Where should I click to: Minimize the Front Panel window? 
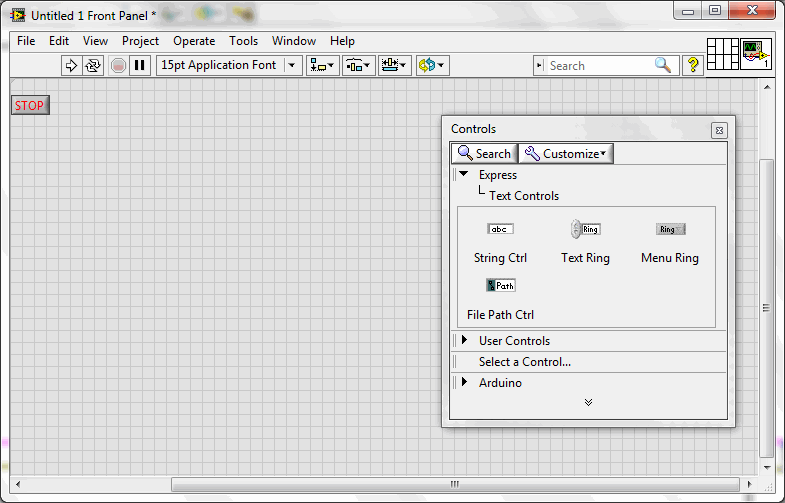(x=688, y=11)
